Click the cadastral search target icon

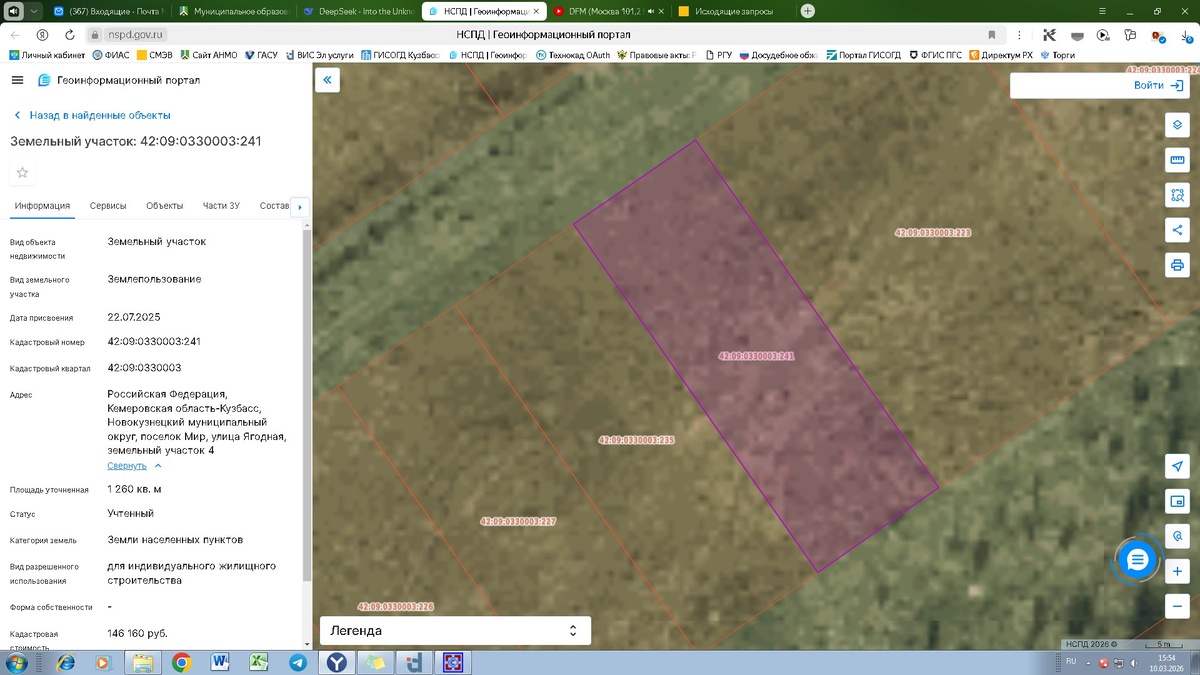(1177, 537)
